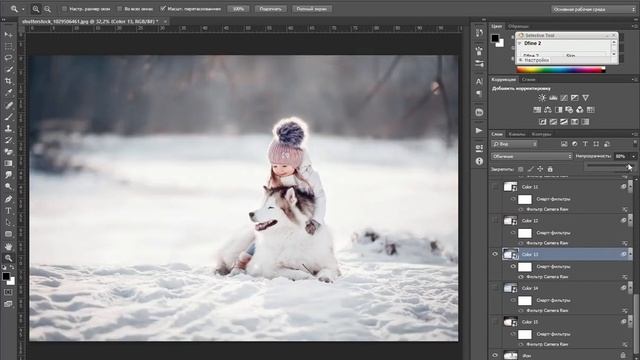Toggle Zoom All Windows checkbox
The image size is (640, 360).
coord(119,9)
